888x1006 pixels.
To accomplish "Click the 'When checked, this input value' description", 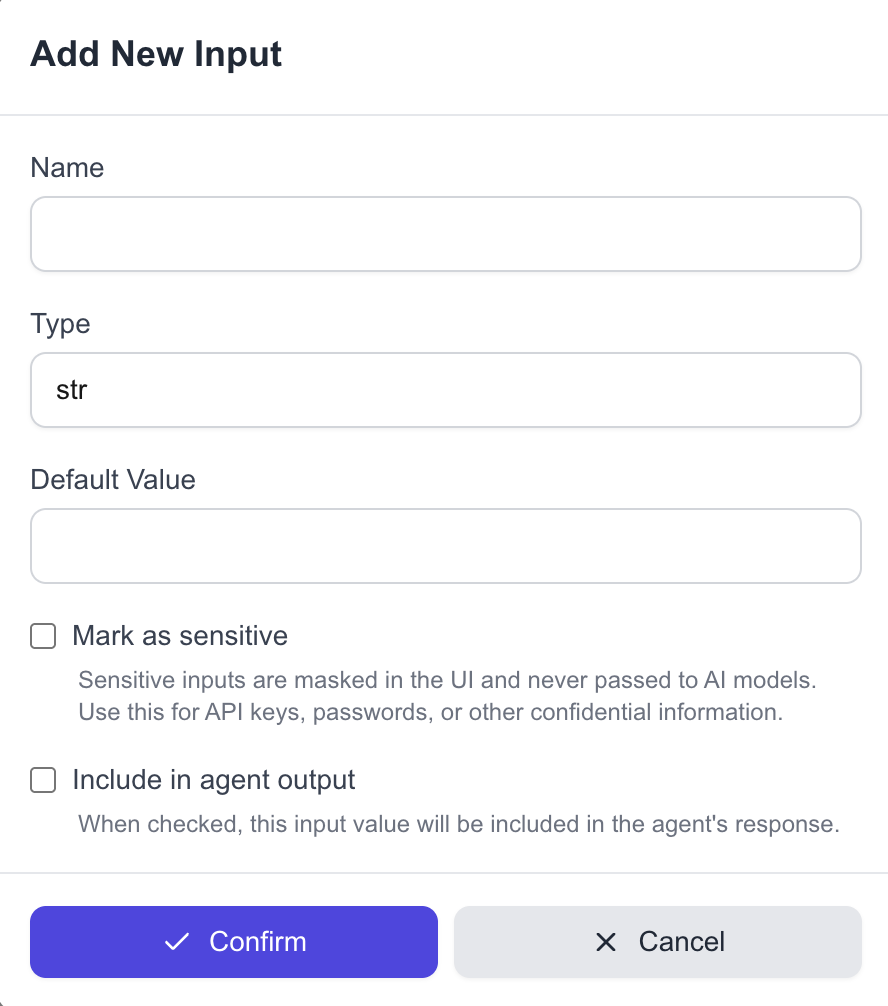I will 457,825.
